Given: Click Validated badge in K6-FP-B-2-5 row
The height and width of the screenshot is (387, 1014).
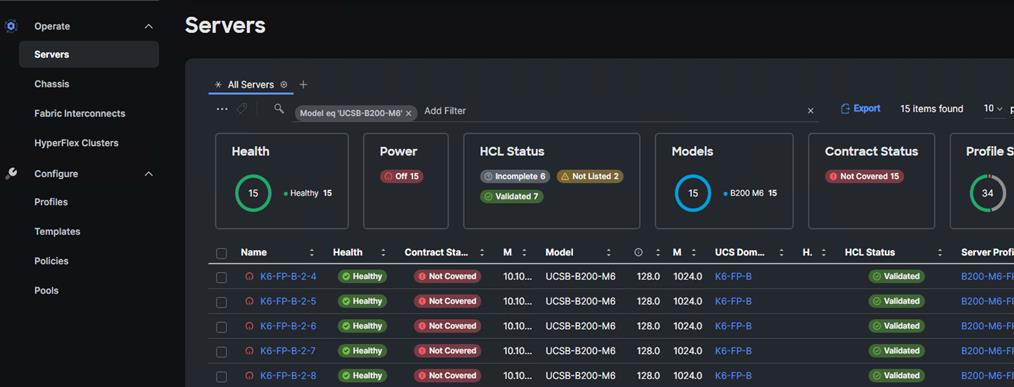Looking at the screenshot, I should tap(896, 301).
